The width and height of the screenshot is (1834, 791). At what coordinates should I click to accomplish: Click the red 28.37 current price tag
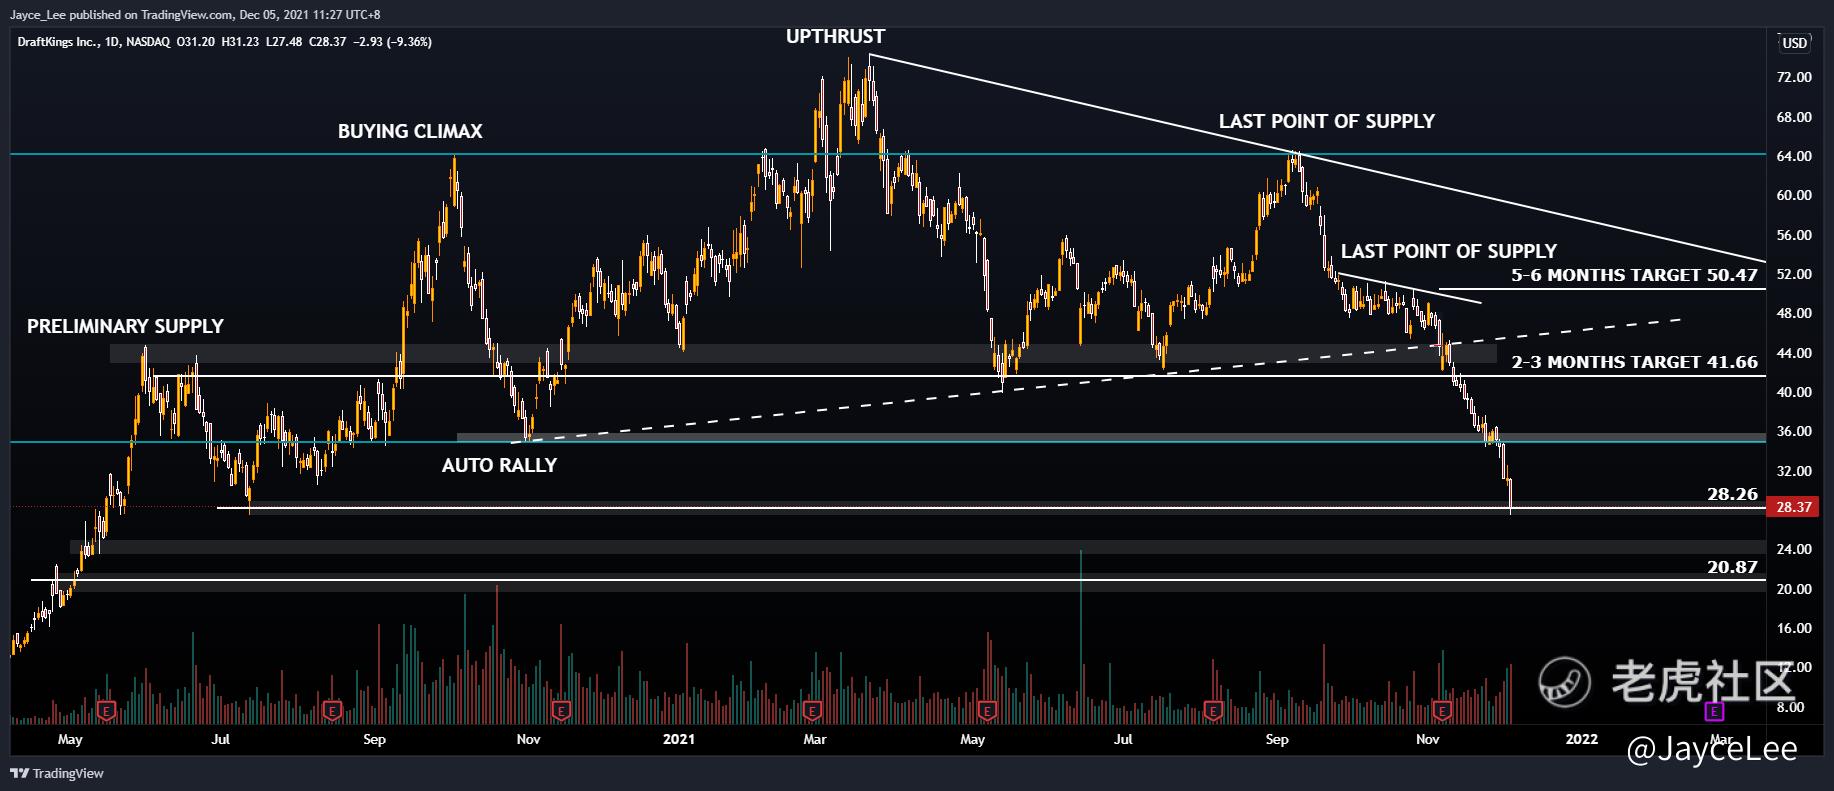1794,507
